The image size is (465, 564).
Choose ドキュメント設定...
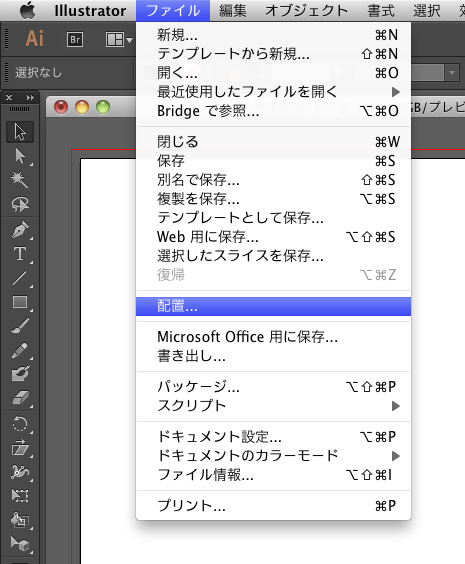(x=273, y=437)
